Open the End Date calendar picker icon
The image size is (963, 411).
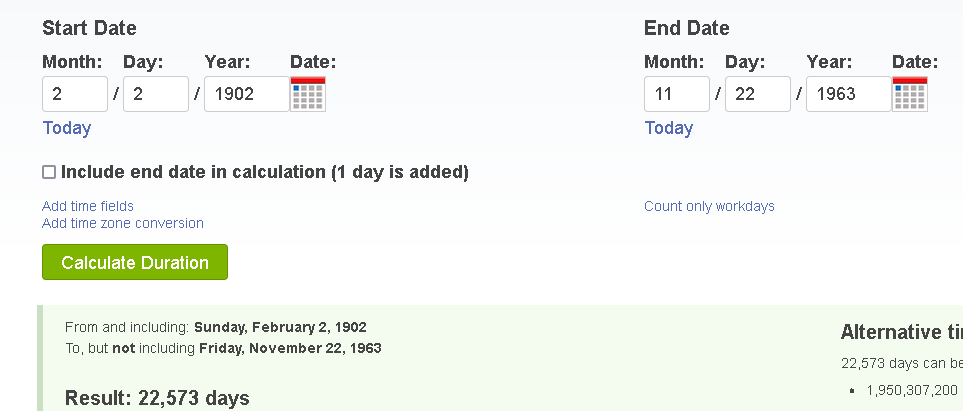(x=910, y=94)
